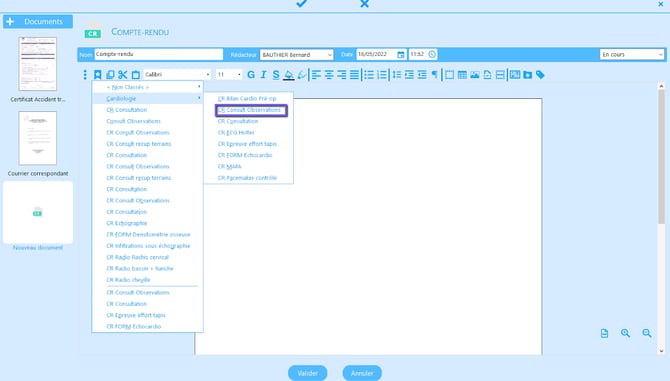Justify the text
Viewport: 670px width, 381px height.
354,75
